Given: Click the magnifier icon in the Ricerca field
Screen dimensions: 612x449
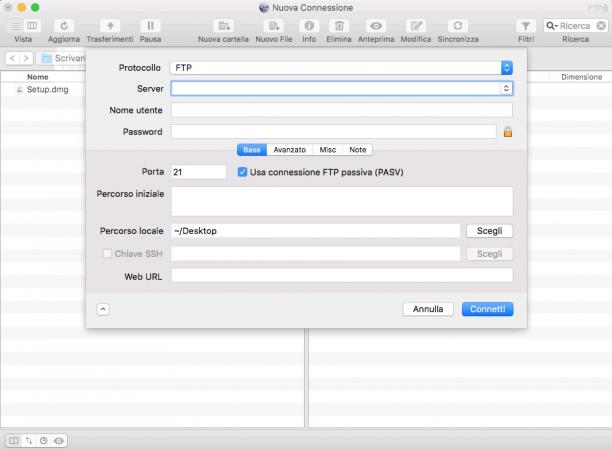Looking at the screenshot, I should coord(551,26).
